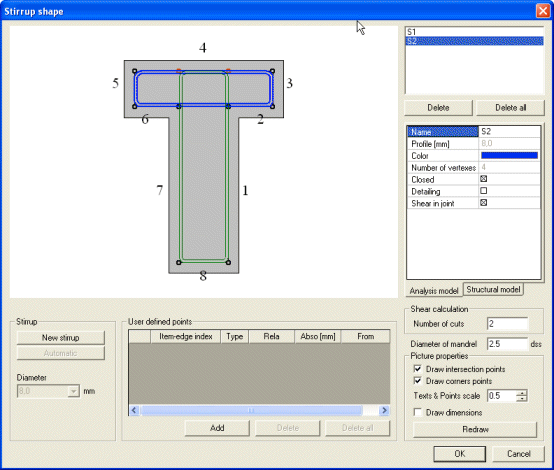Select stirrup S1 in the list
554x470 pixels.
pos(474,32)
